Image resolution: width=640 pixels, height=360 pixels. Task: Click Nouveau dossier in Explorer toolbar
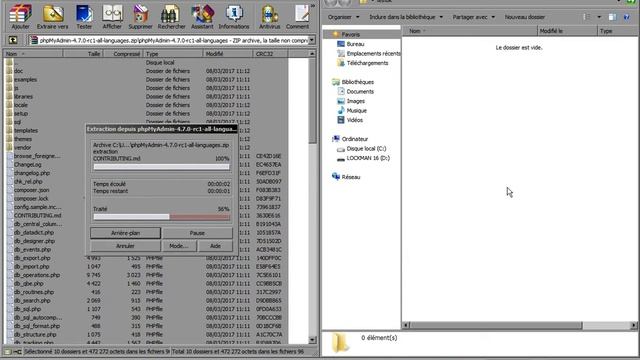(x=524, y=17)
